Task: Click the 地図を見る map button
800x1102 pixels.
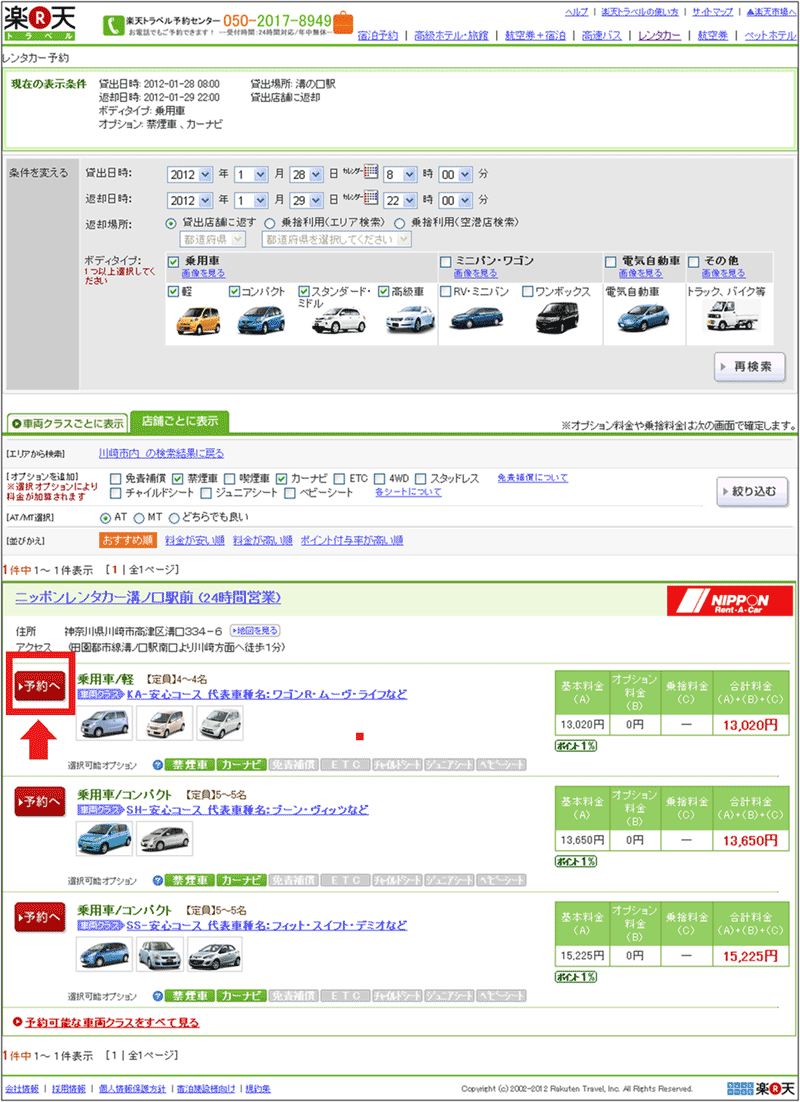Action: tap(255, 631)
